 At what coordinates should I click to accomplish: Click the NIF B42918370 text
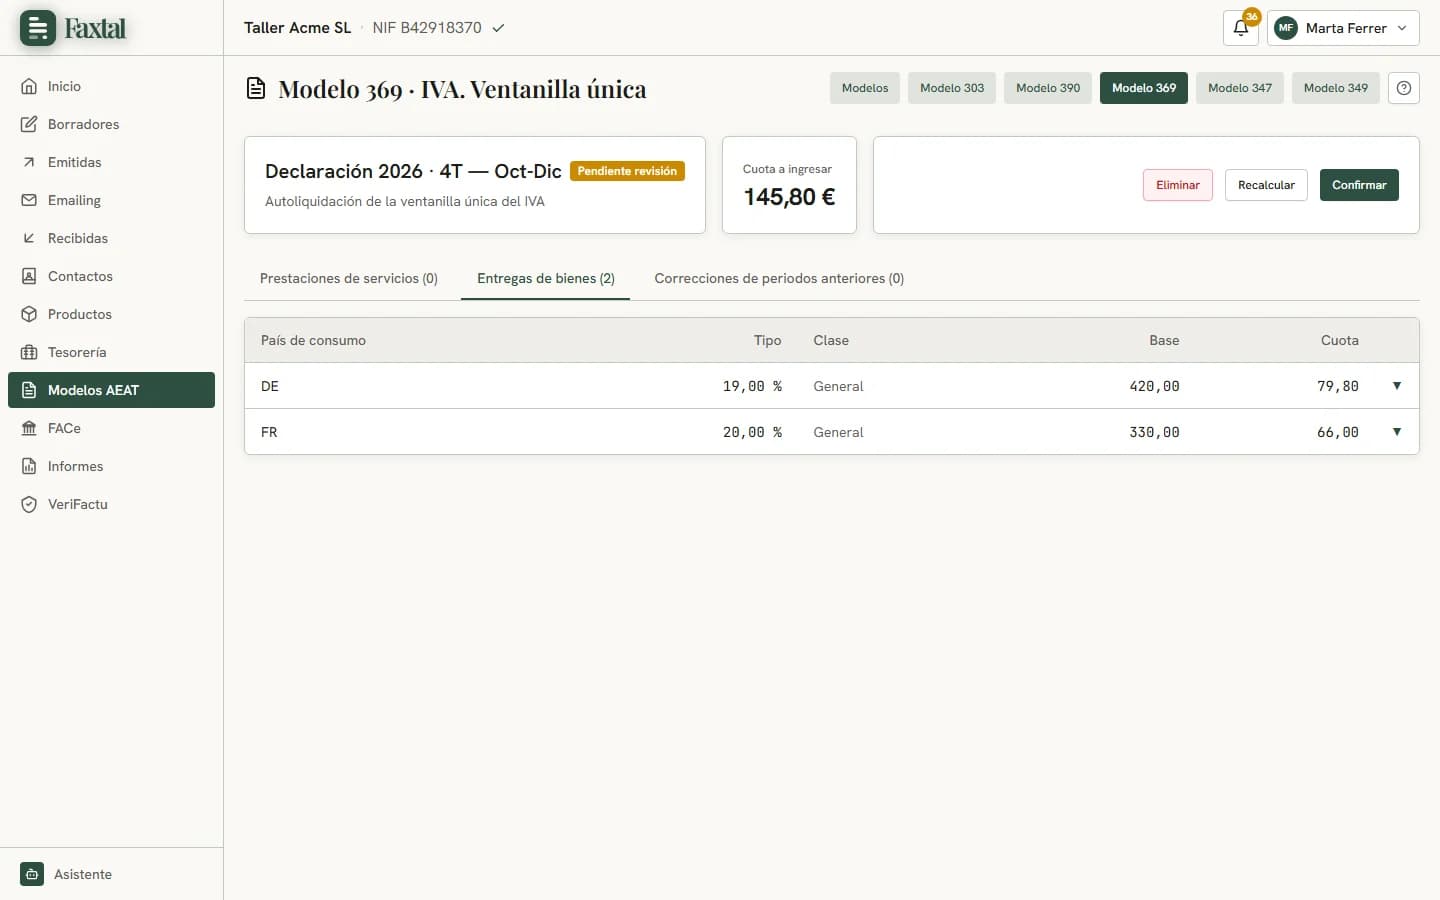click(x=427, y=28)
